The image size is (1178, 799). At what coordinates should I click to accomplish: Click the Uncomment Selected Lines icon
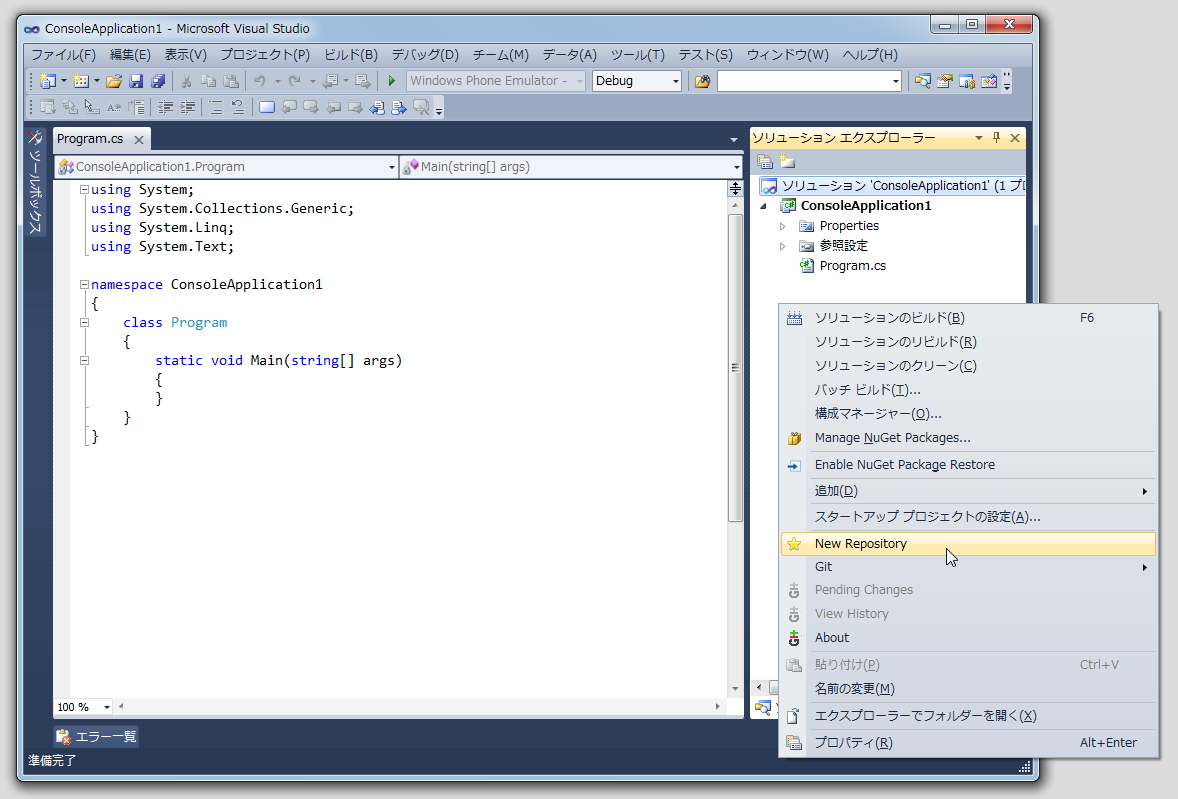(237, 107)
